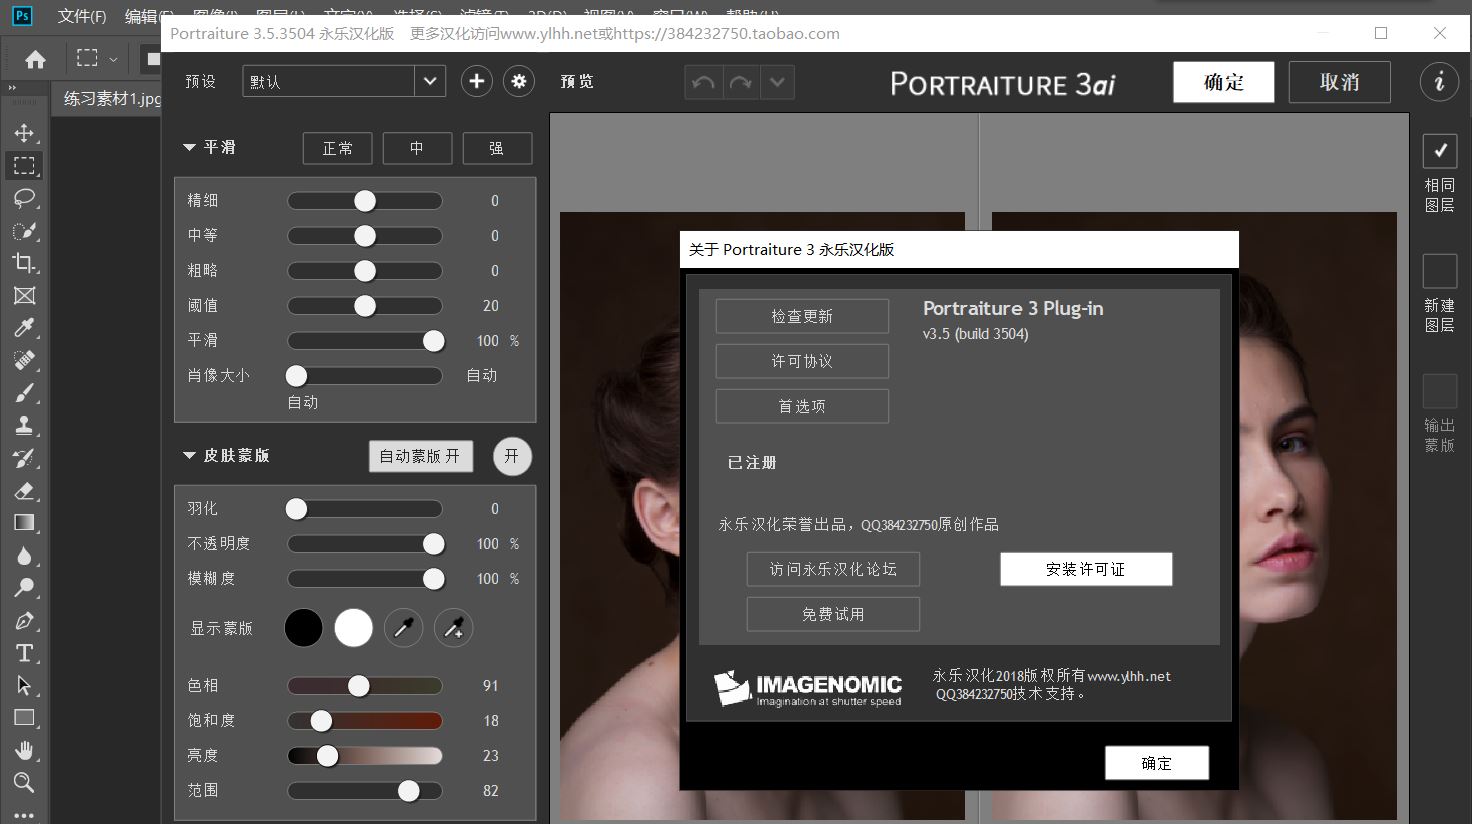Image resolution: width=1472 pixels, height=824 pixels.
Task: Redo the Portraiture adjustment
Action: coord(741,82)
